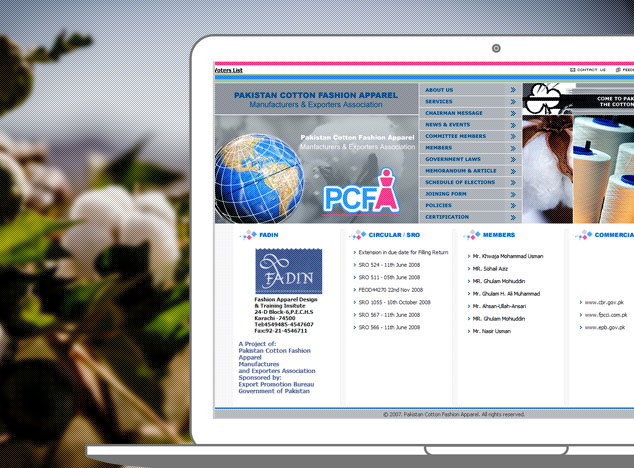The width and height of the screenshot is (634, 468).
Task: Click the arrow beside Chairman Message
Action: 513,113
